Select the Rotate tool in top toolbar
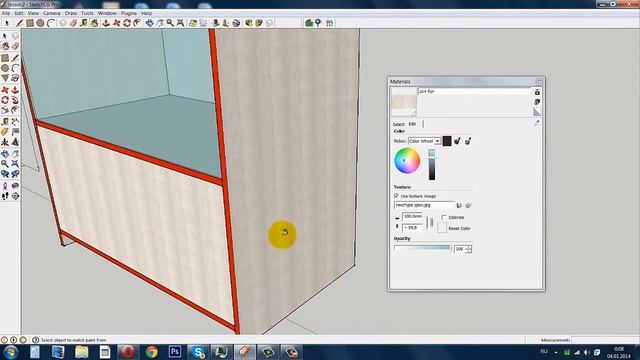 (127, 23)
